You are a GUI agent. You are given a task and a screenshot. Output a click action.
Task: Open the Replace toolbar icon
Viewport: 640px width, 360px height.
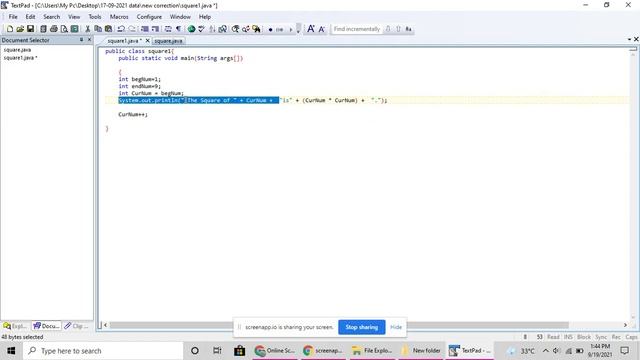(246, 29)
